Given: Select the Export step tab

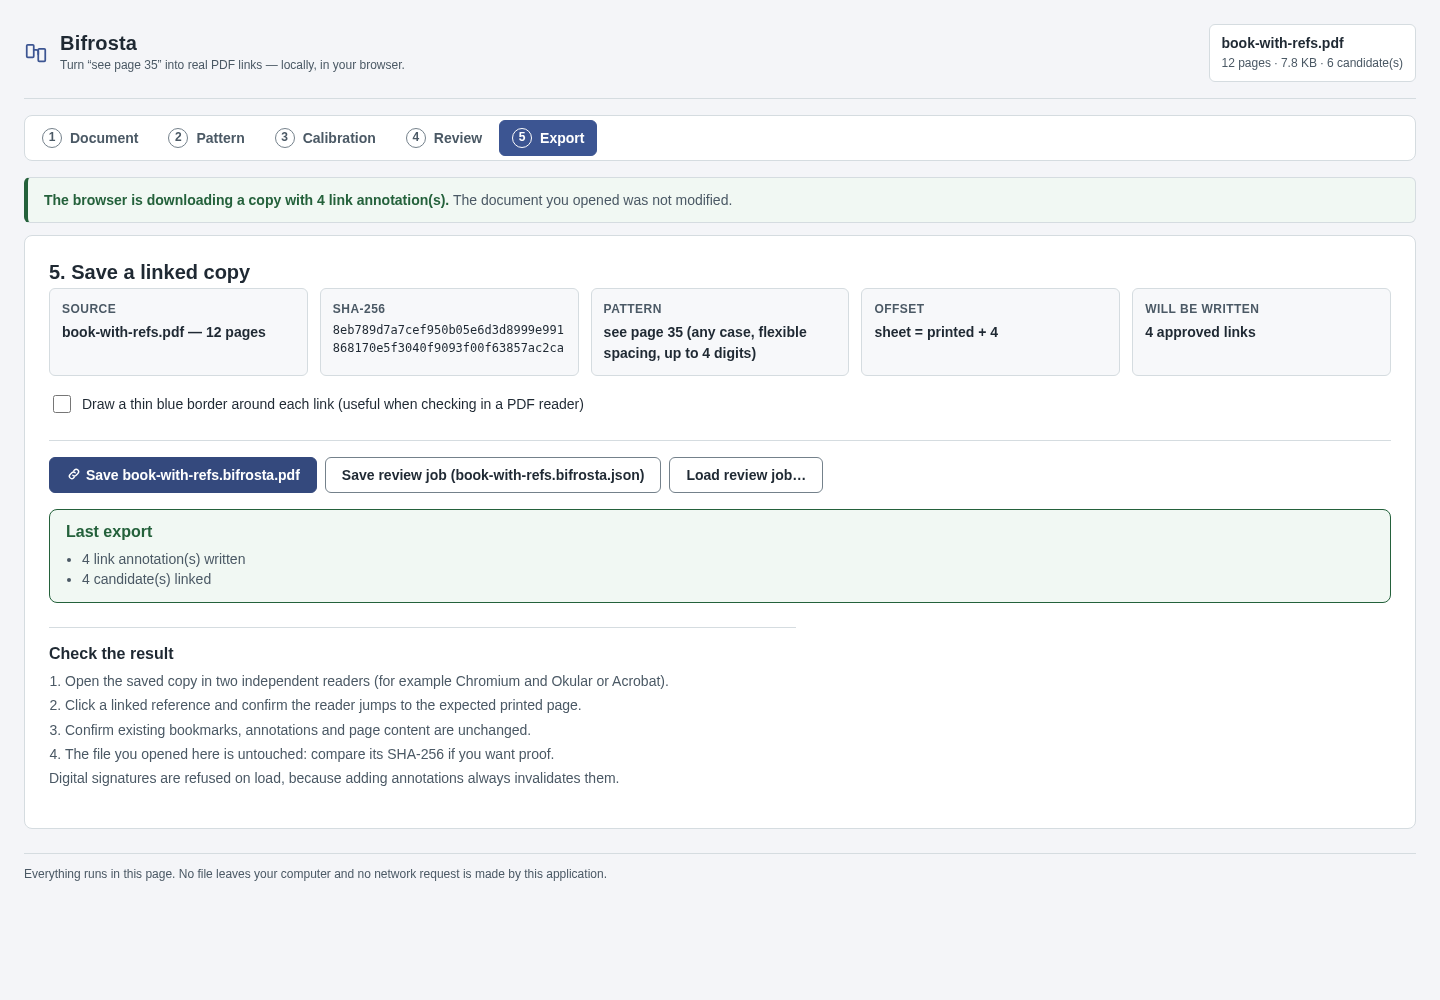Looking at the screenshot, I should click(548, 138).
